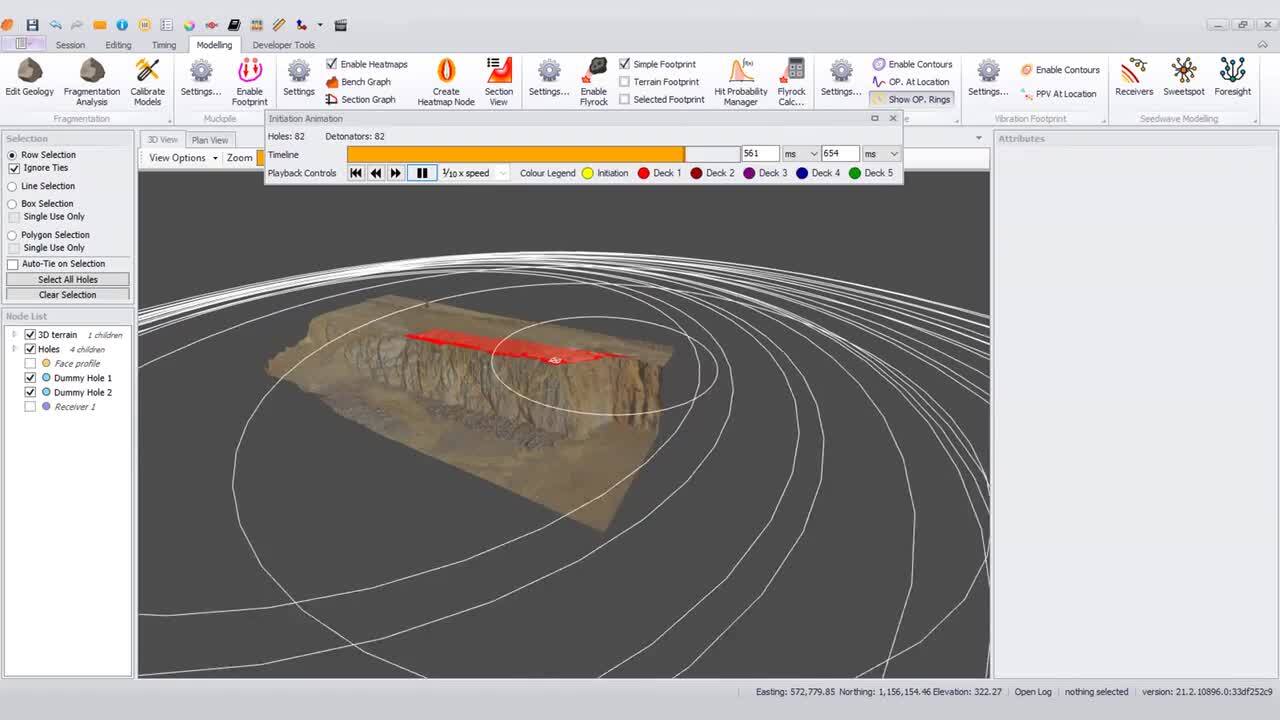Click the clapperboard animation icon
Image resolution: width=1280 pixels, height=720 pixels.
pos(341,25)
